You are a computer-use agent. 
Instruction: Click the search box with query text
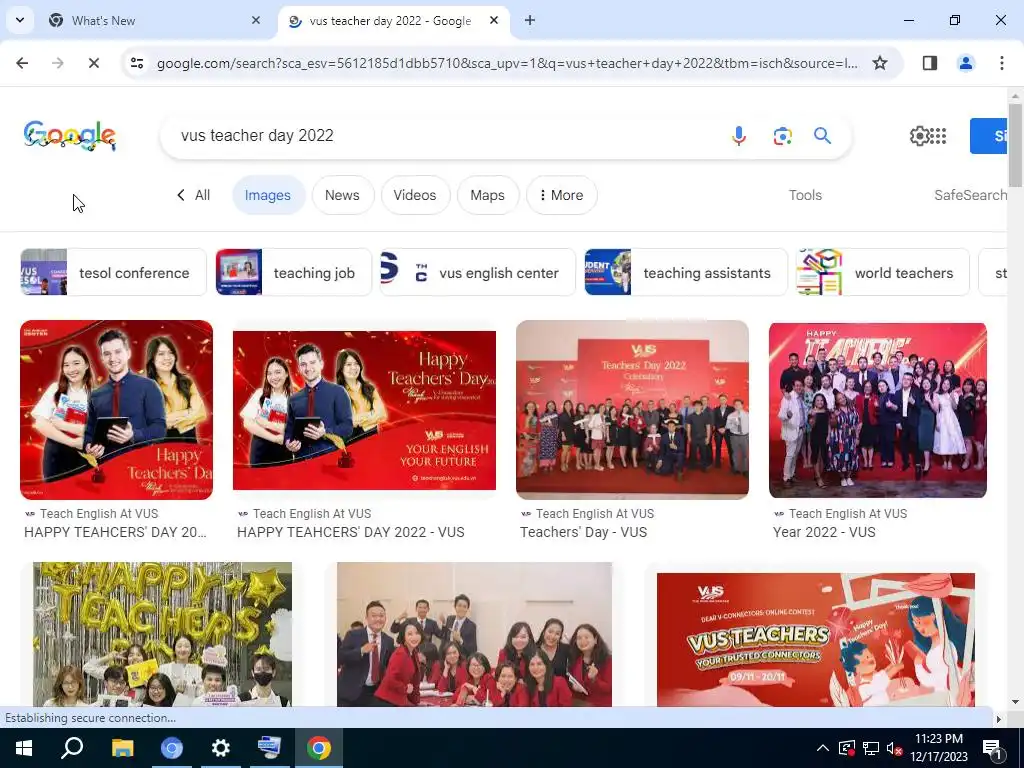pos(444,136)
